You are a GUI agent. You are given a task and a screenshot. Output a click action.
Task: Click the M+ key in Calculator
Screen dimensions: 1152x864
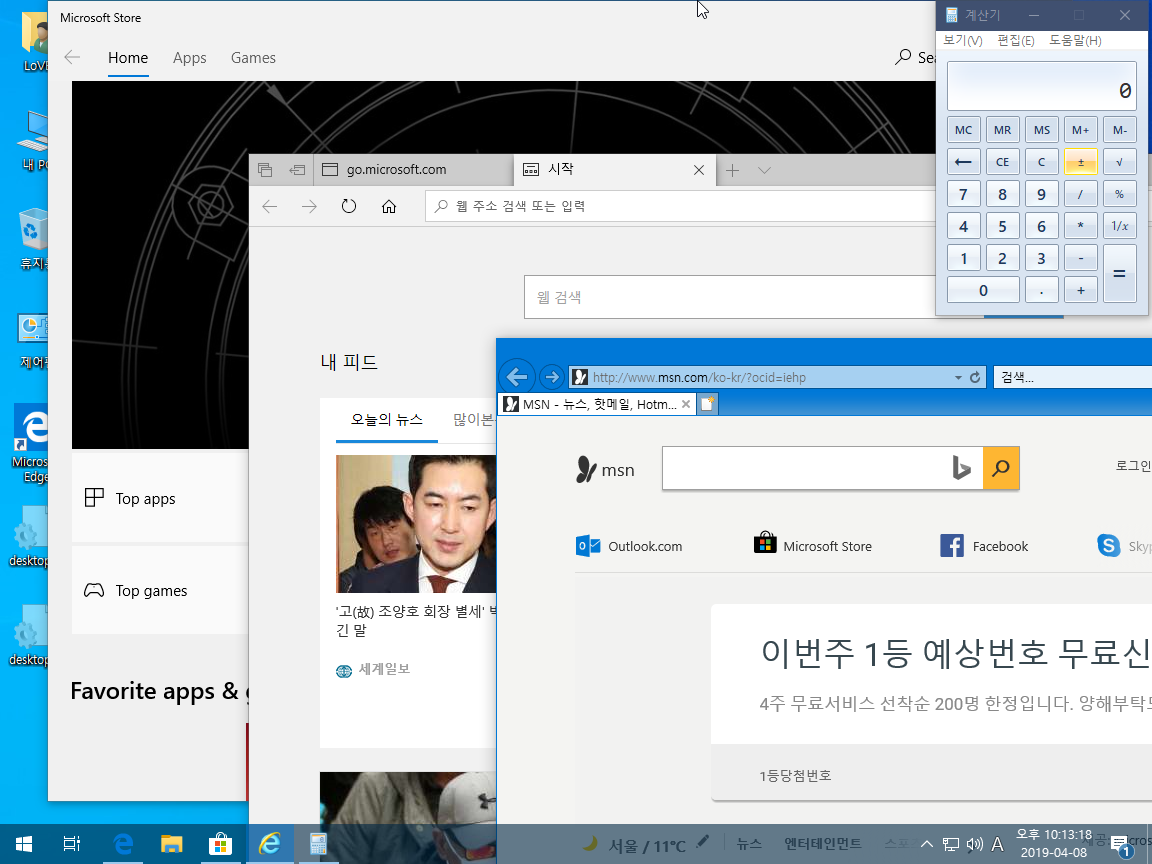(1080, 130)
